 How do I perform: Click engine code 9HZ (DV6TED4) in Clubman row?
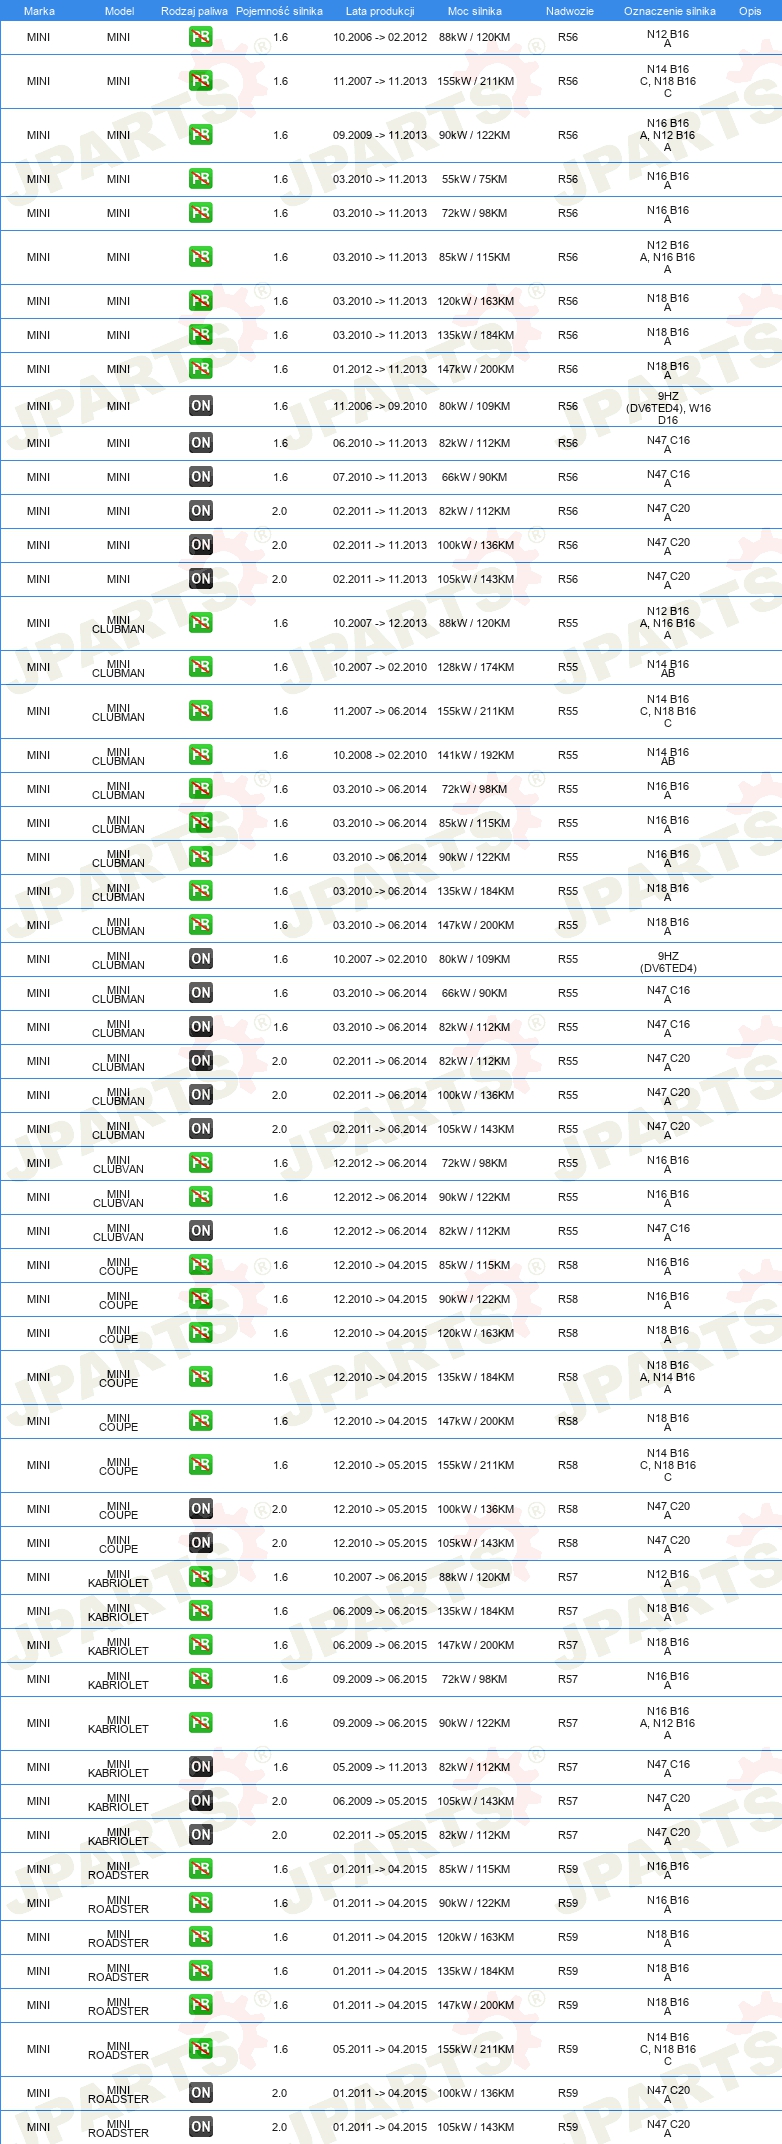668,962
